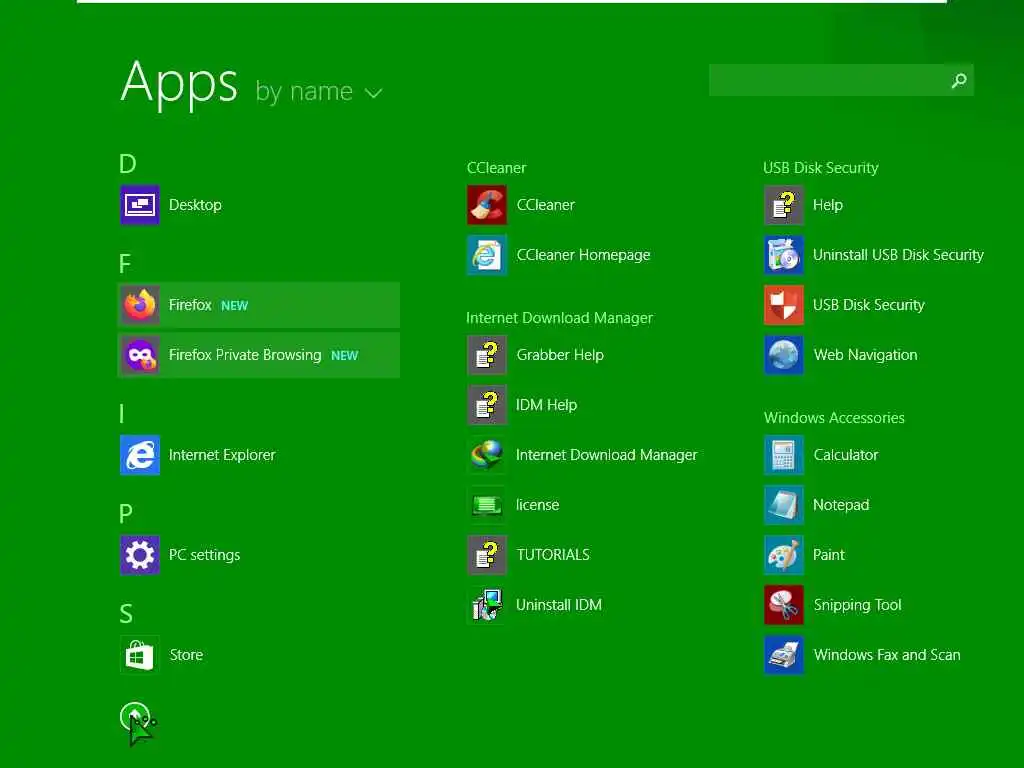Open the Store app icon
This screenshot has width=1024, height=768.
[140, 655]
